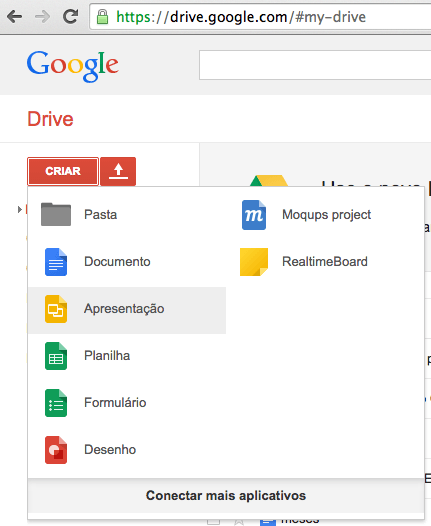Reload the page with refresh icon
Screen dimensions: 431x526
pyautogui.click(x=70, y=16)
